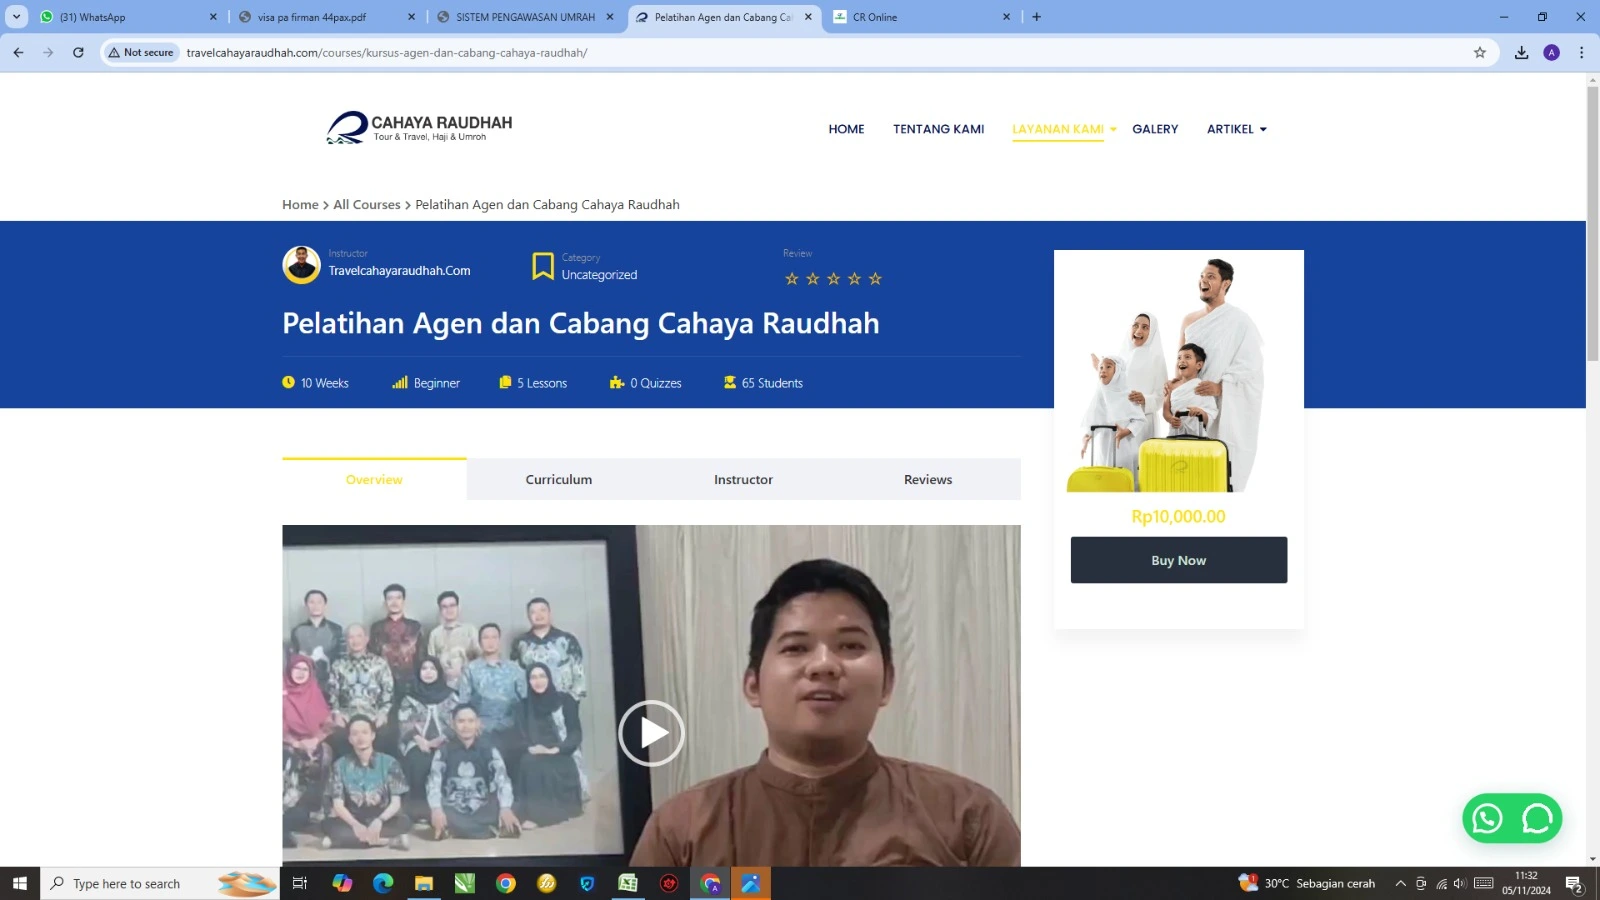
Task: Open the TENTANG KAMI menu item
Action: (938, 129)
